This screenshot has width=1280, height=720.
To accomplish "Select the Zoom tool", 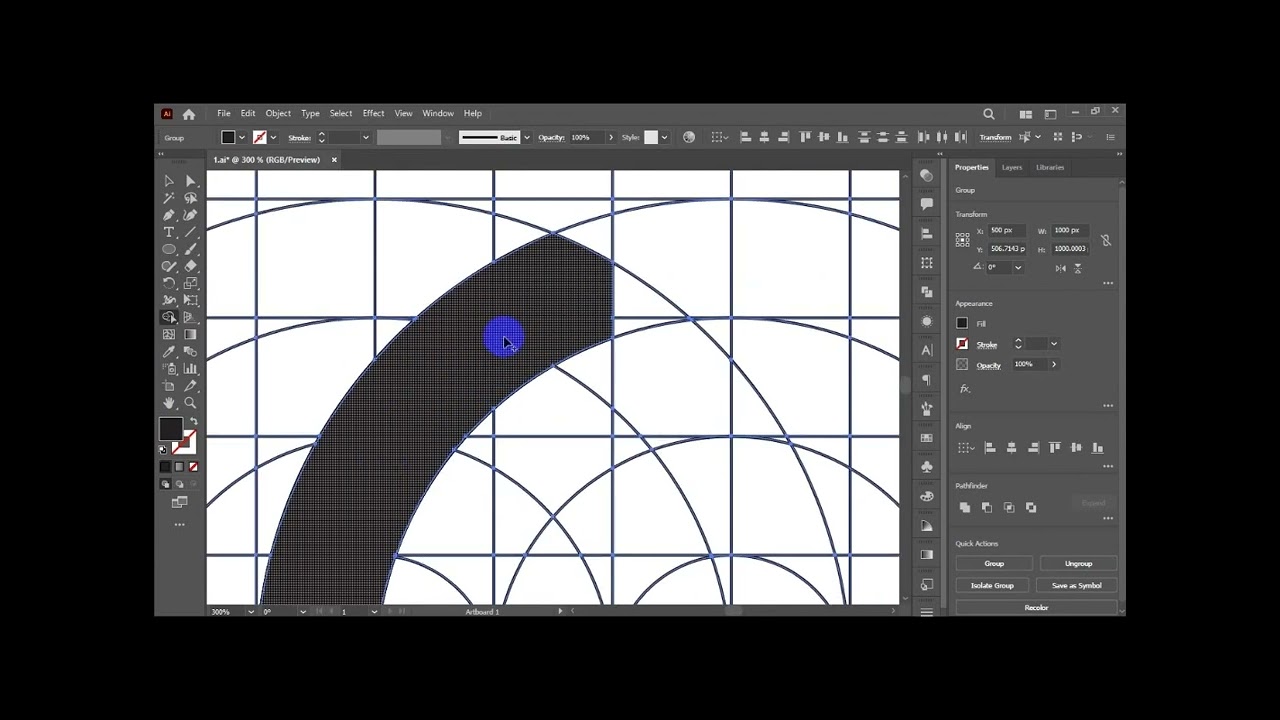I will [x=190, y=403].
